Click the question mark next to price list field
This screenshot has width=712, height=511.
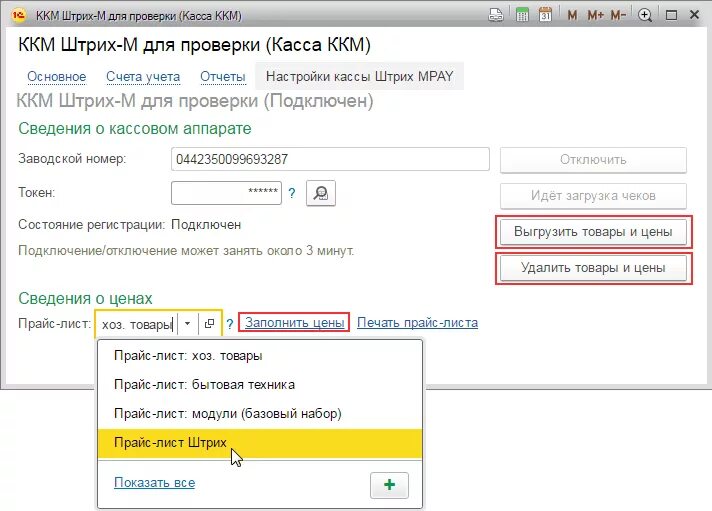230,324
